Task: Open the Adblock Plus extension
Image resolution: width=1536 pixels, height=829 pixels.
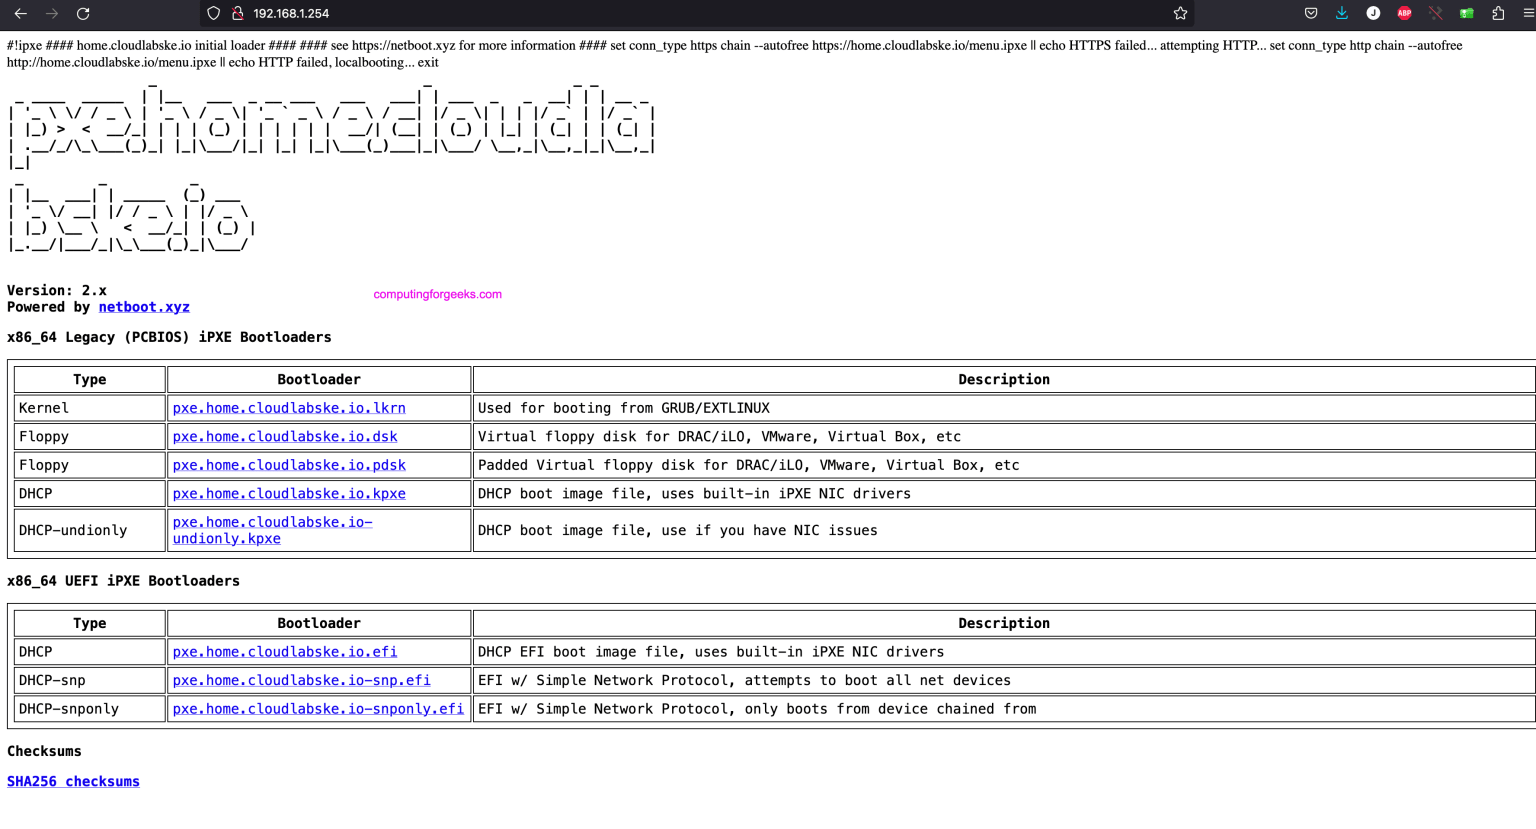Action: pyautogui.click(x=1404, y=14)
